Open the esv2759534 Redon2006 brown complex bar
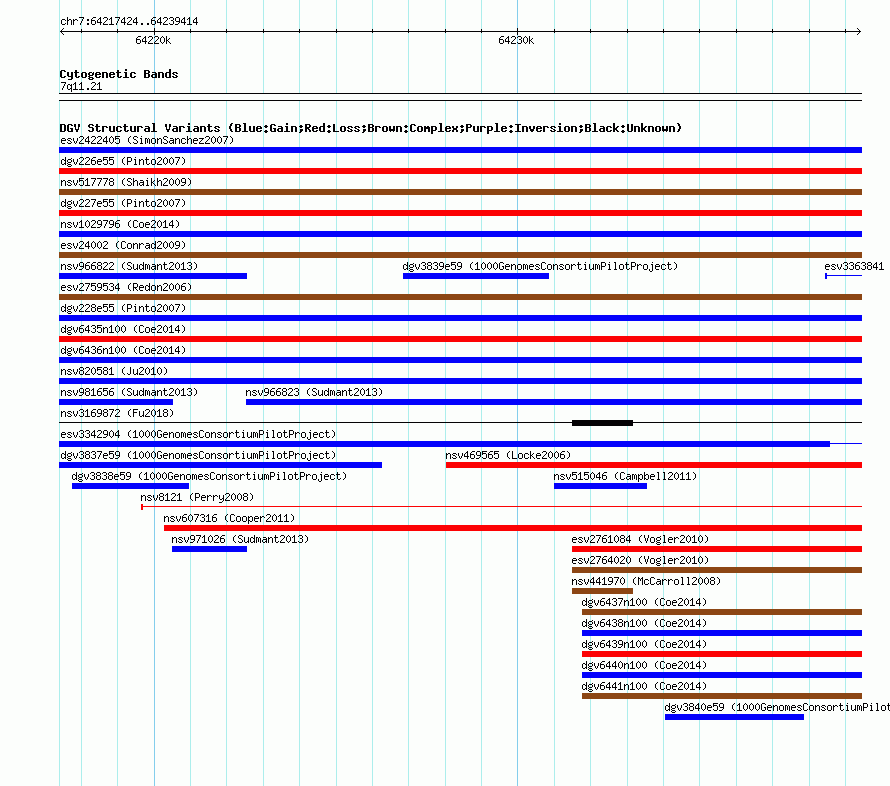This screenshot has width=890, height=786. point(460,297)
